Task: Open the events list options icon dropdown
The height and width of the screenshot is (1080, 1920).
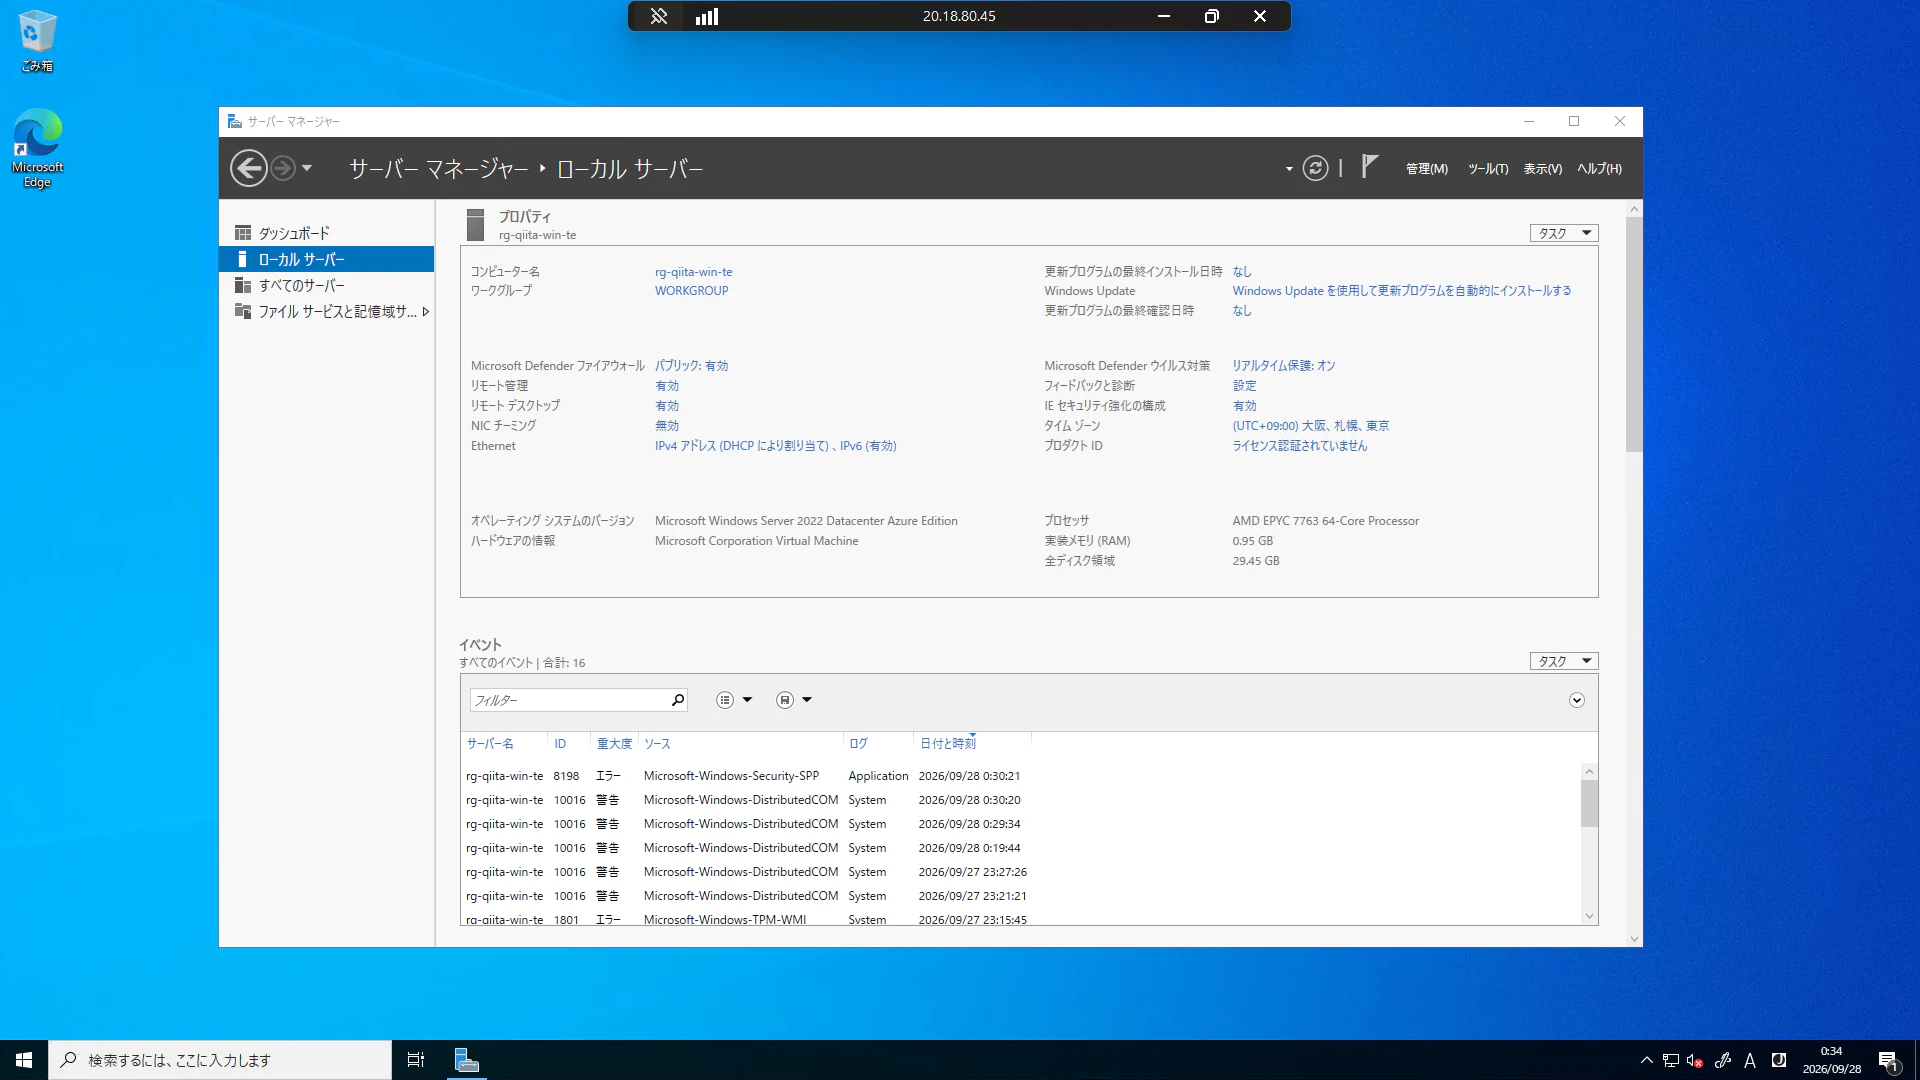Action: pos(734,700)
